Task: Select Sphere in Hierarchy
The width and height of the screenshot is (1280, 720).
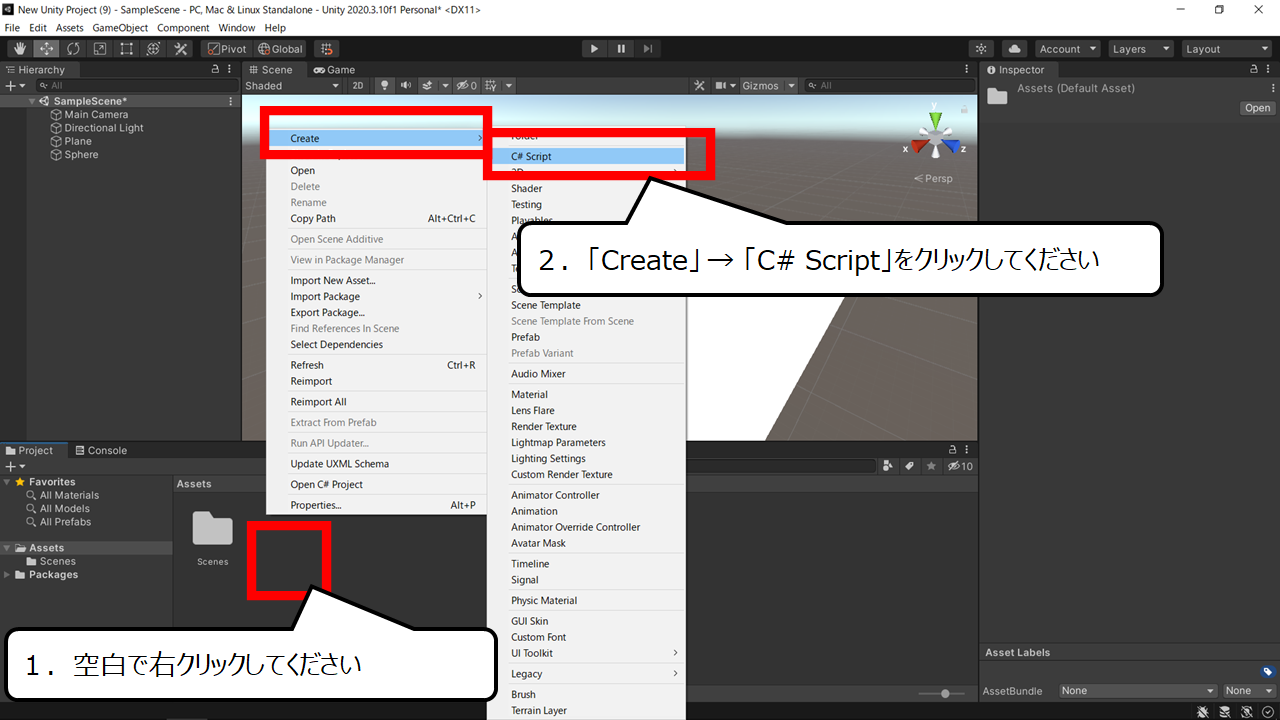Action: pos(81,155)
